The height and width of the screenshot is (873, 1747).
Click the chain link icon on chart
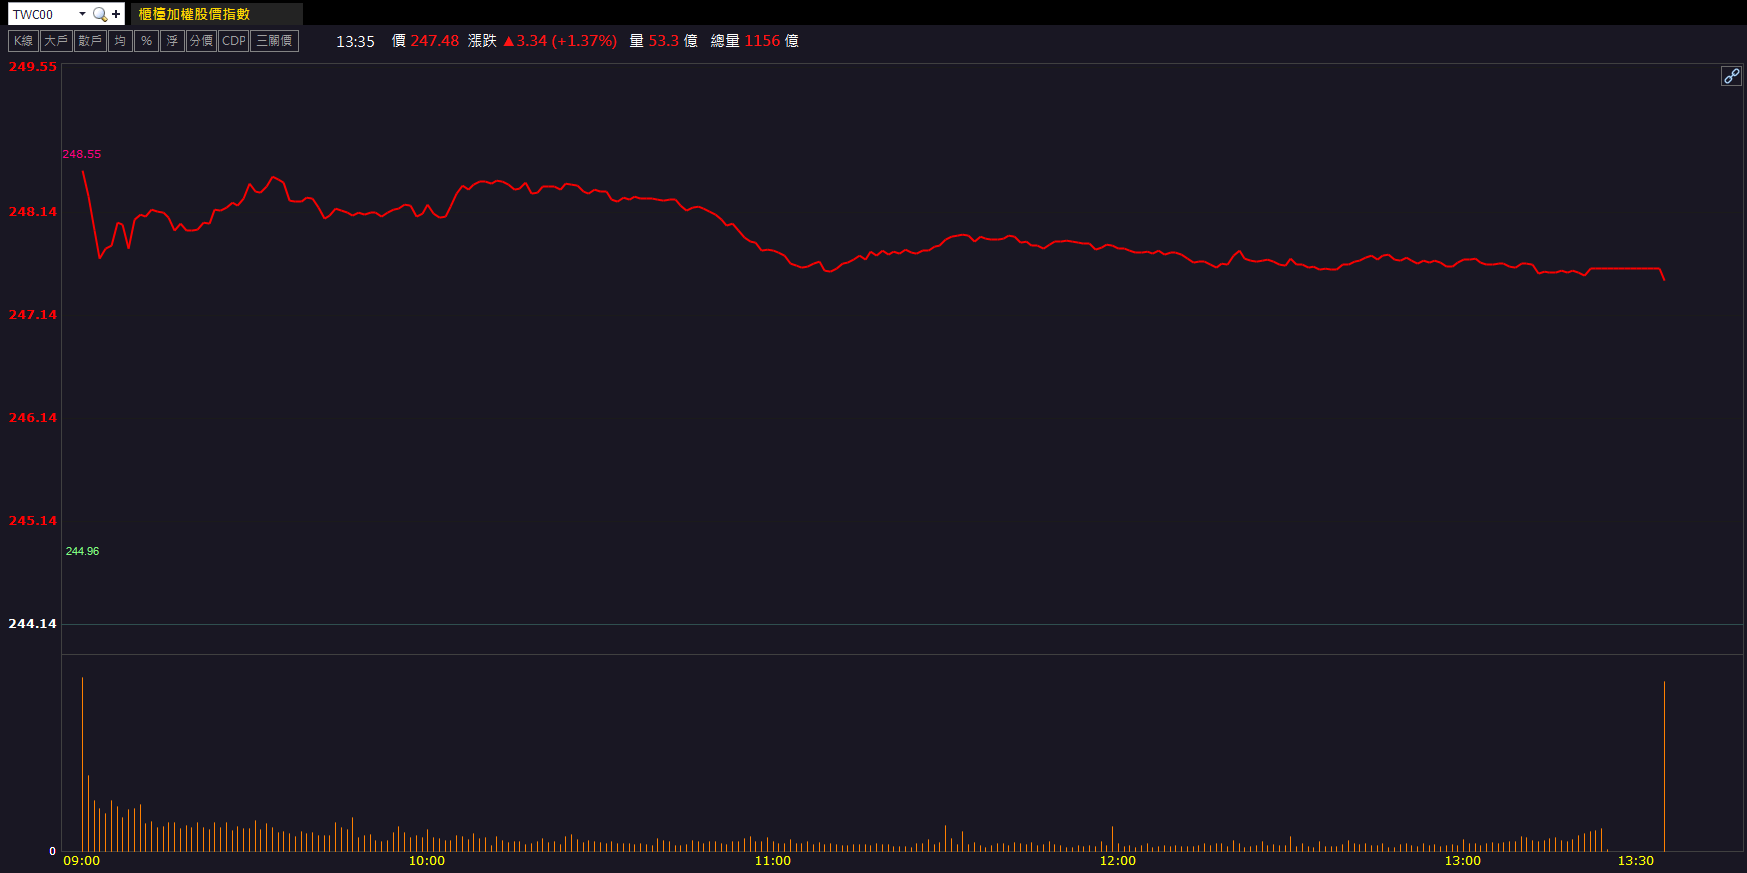coord(1730,76)
